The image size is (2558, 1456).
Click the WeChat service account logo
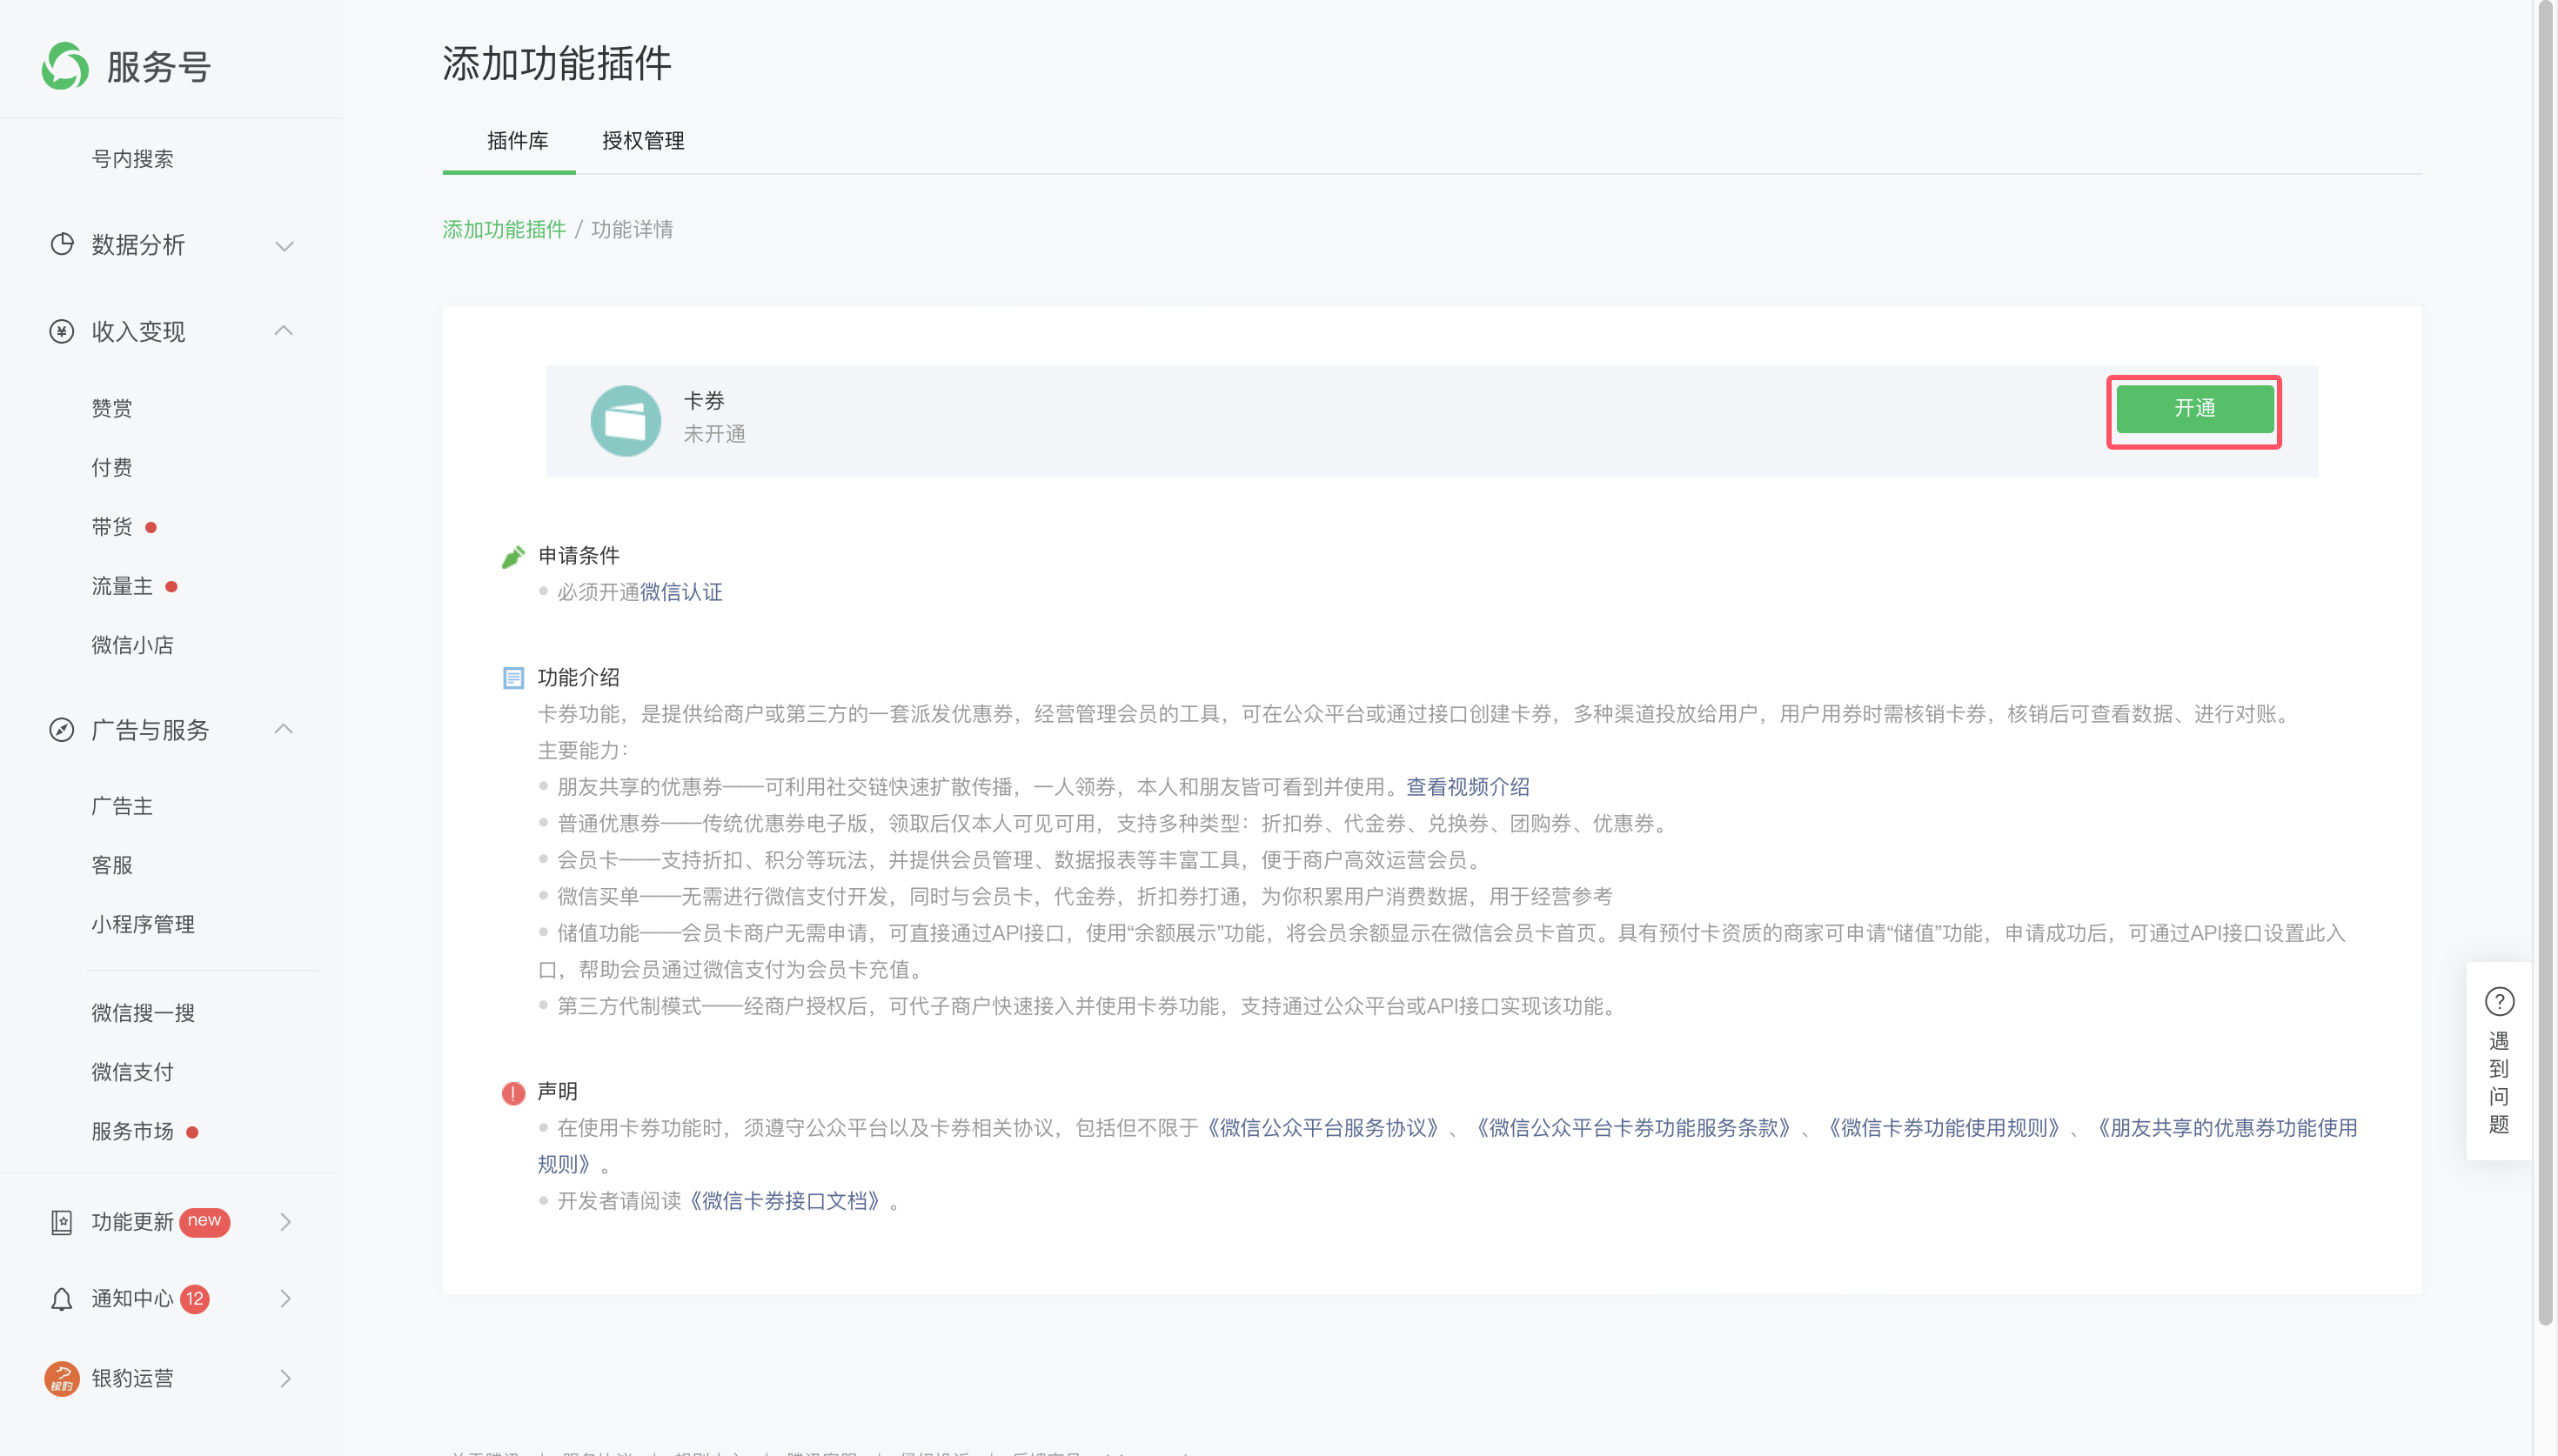(65, 66)
